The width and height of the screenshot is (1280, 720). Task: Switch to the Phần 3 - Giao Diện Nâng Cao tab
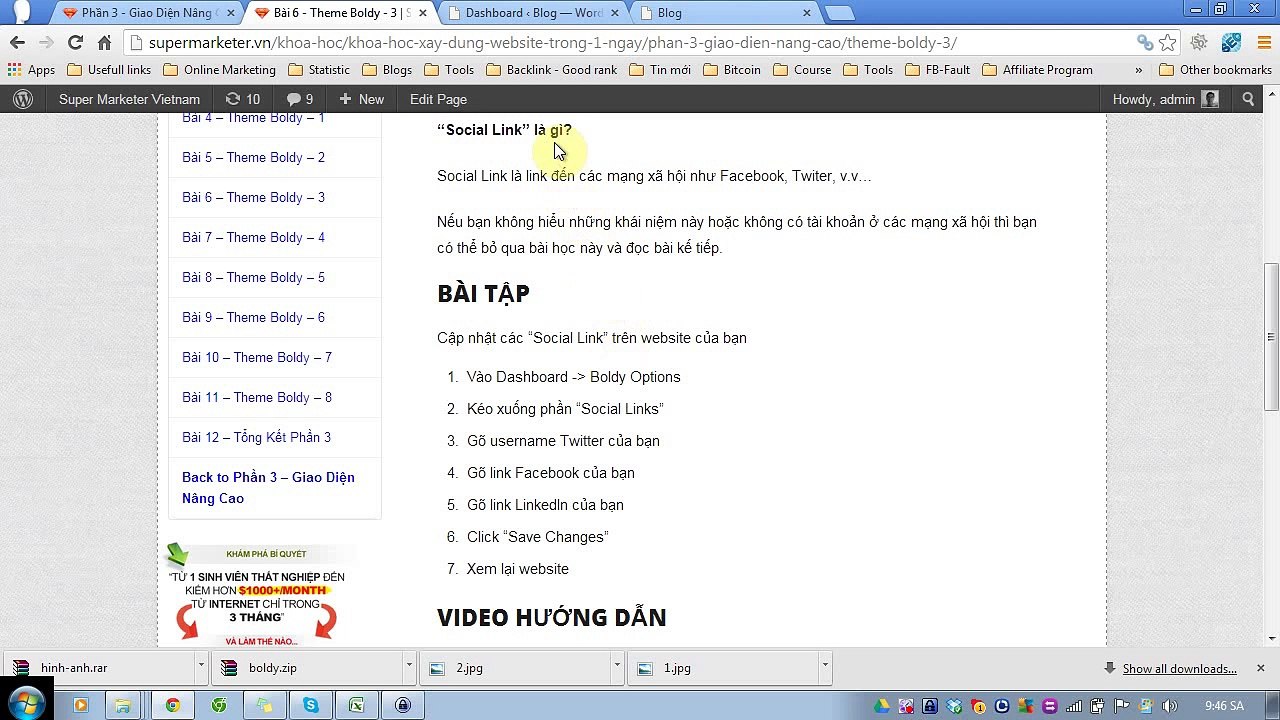pos(147,13)
